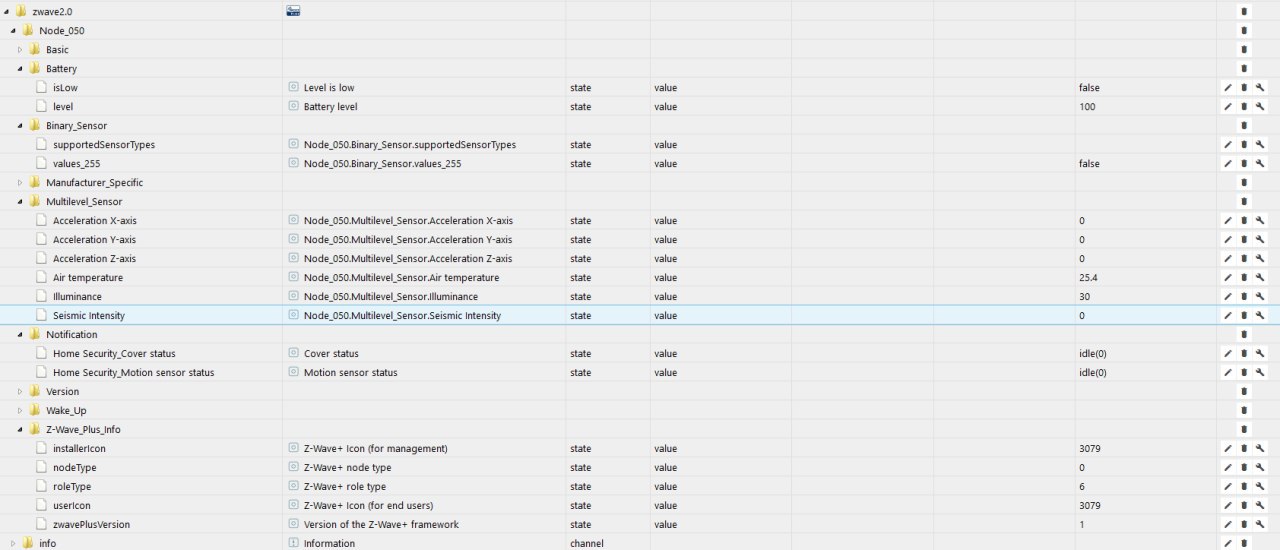Edit the Acceleration Y-axis state
The image size is (1280, 550).
click(x=1227, y=240)
